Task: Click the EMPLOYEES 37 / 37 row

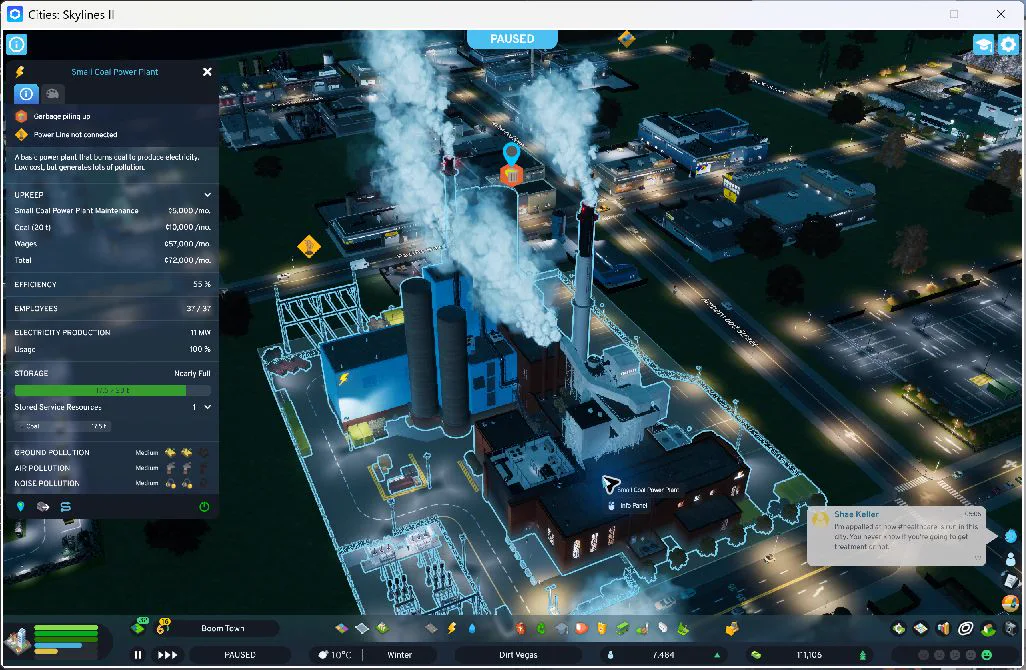Action: 113,309
